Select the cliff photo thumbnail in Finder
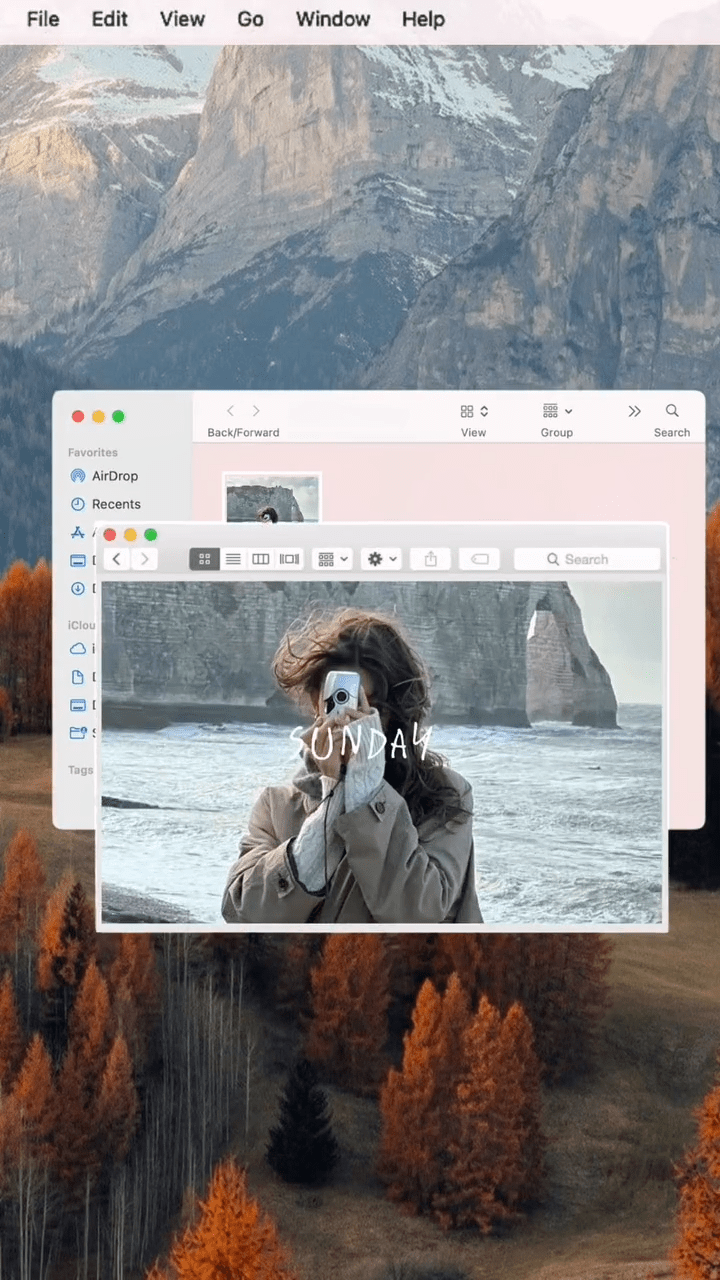 271,498
